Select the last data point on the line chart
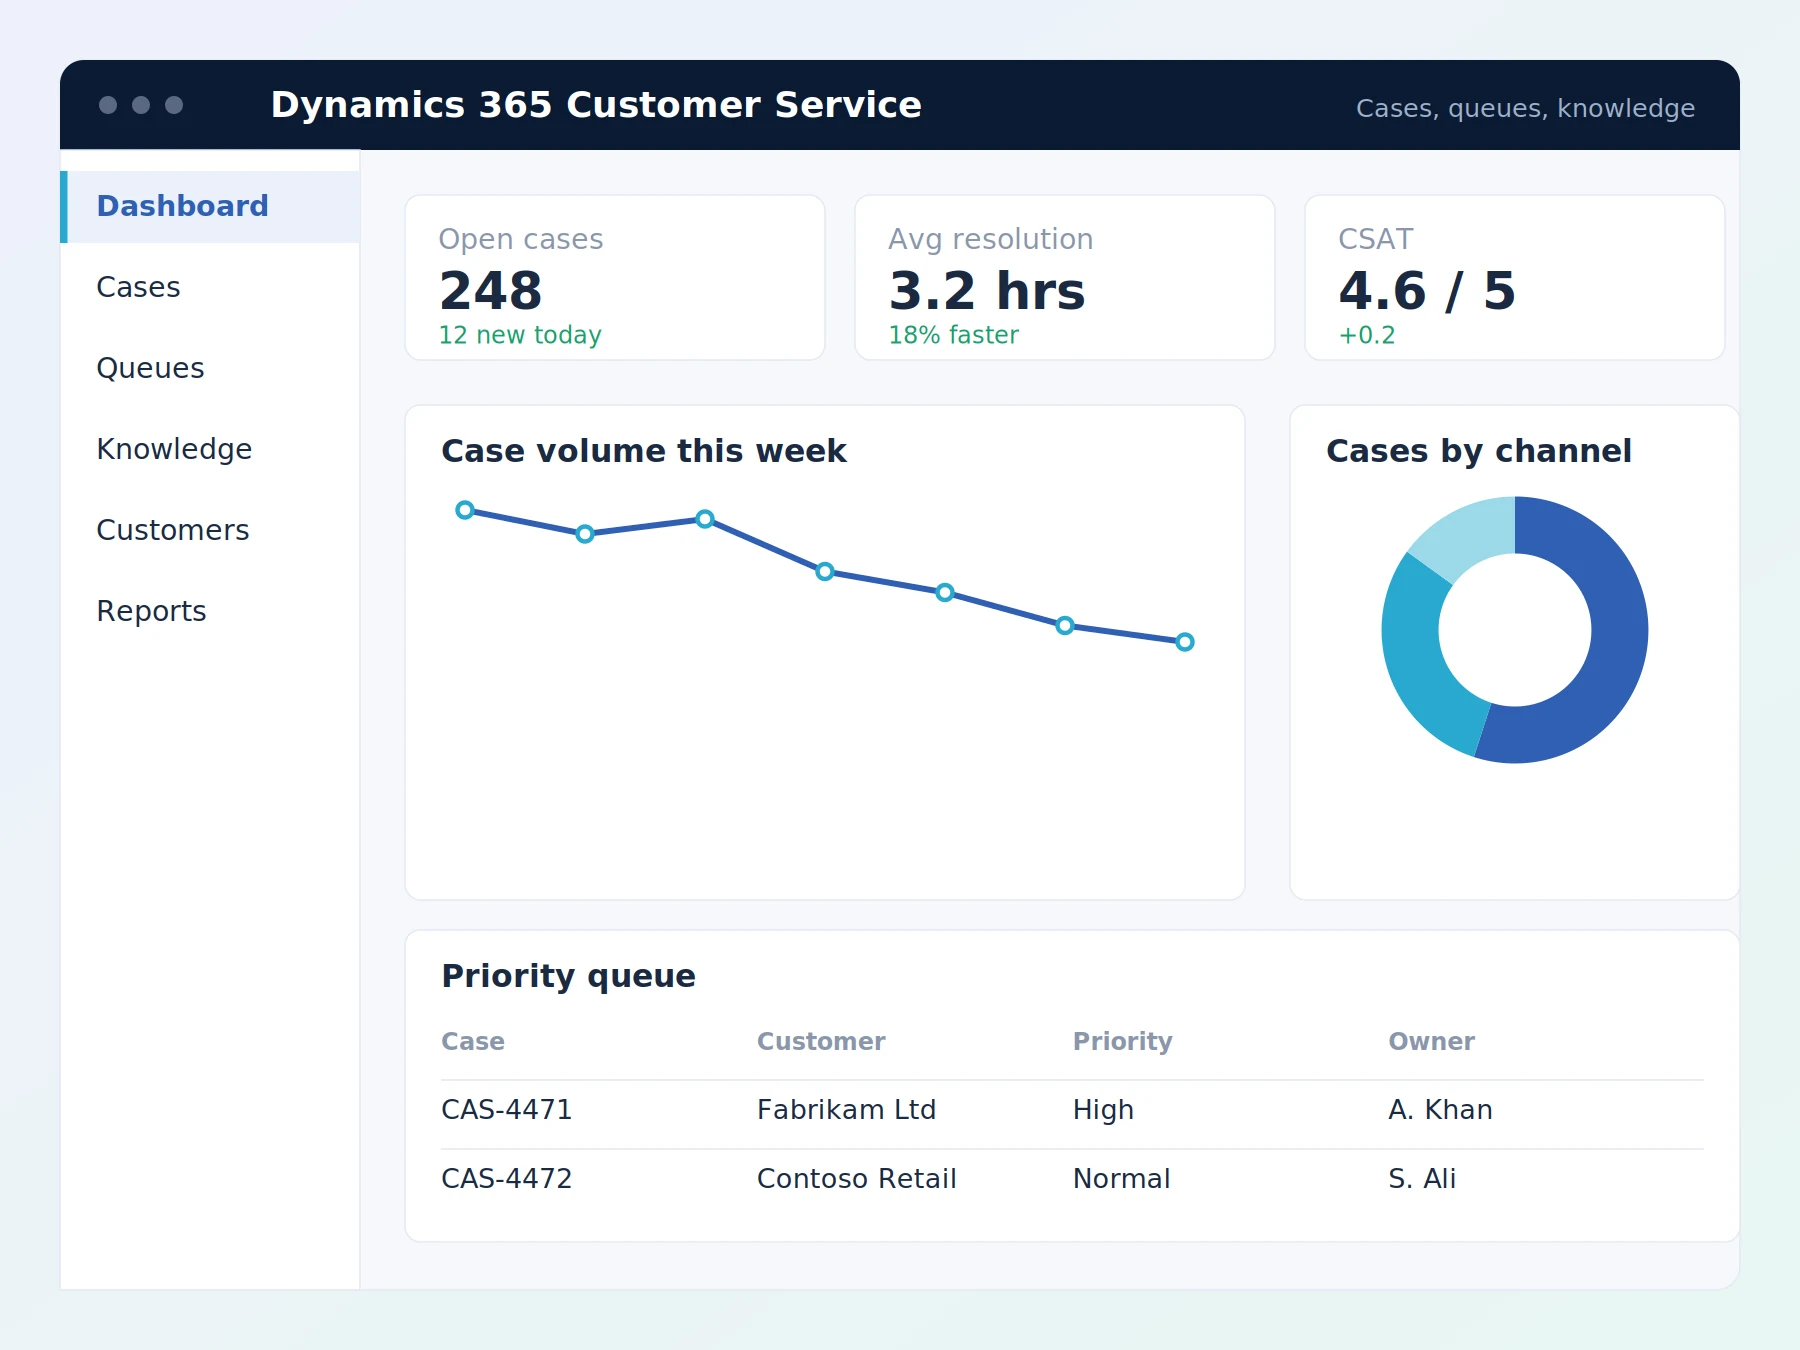 pyautogui.click(x=1185, y=642)
